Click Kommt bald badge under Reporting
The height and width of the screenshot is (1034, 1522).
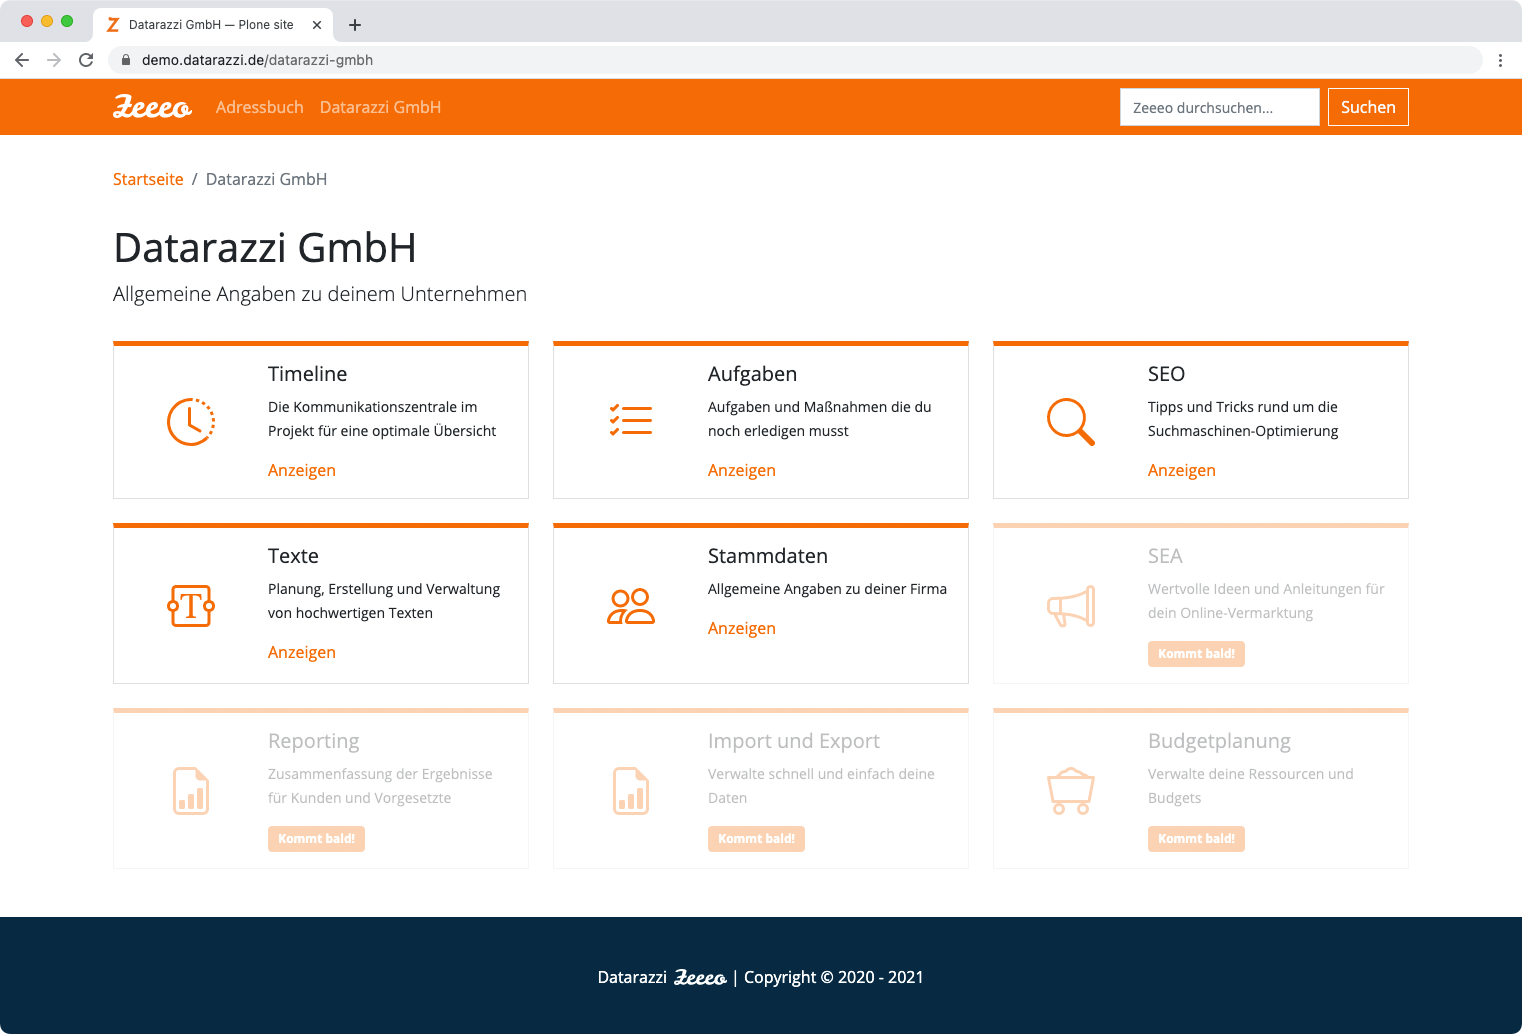pos(316,839)
